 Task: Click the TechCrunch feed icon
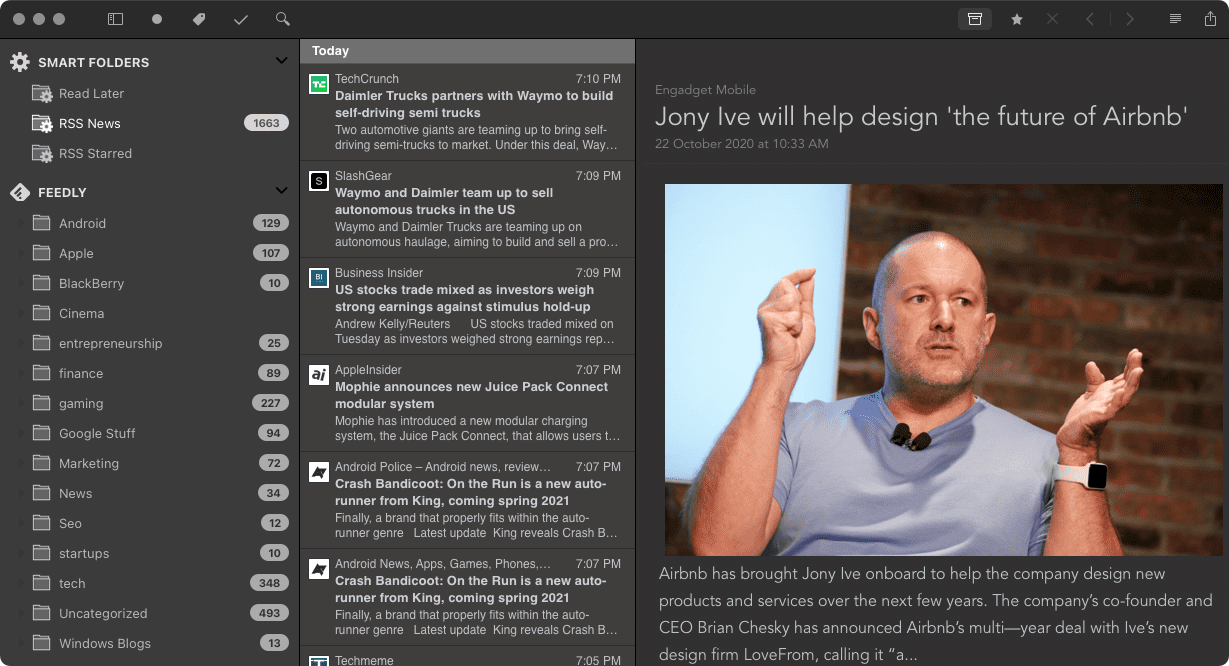[x=319, y=84]
